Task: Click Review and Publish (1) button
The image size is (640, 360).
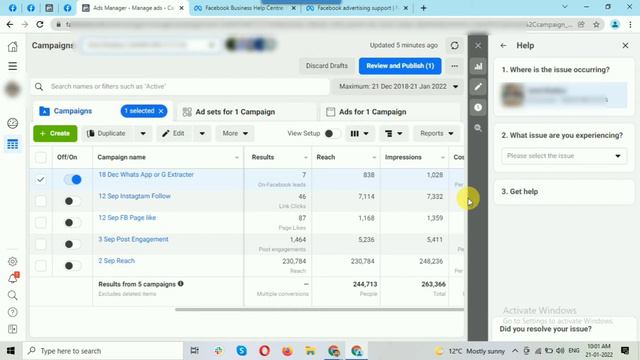Action: pyautogui.click(x=400, y=66)
